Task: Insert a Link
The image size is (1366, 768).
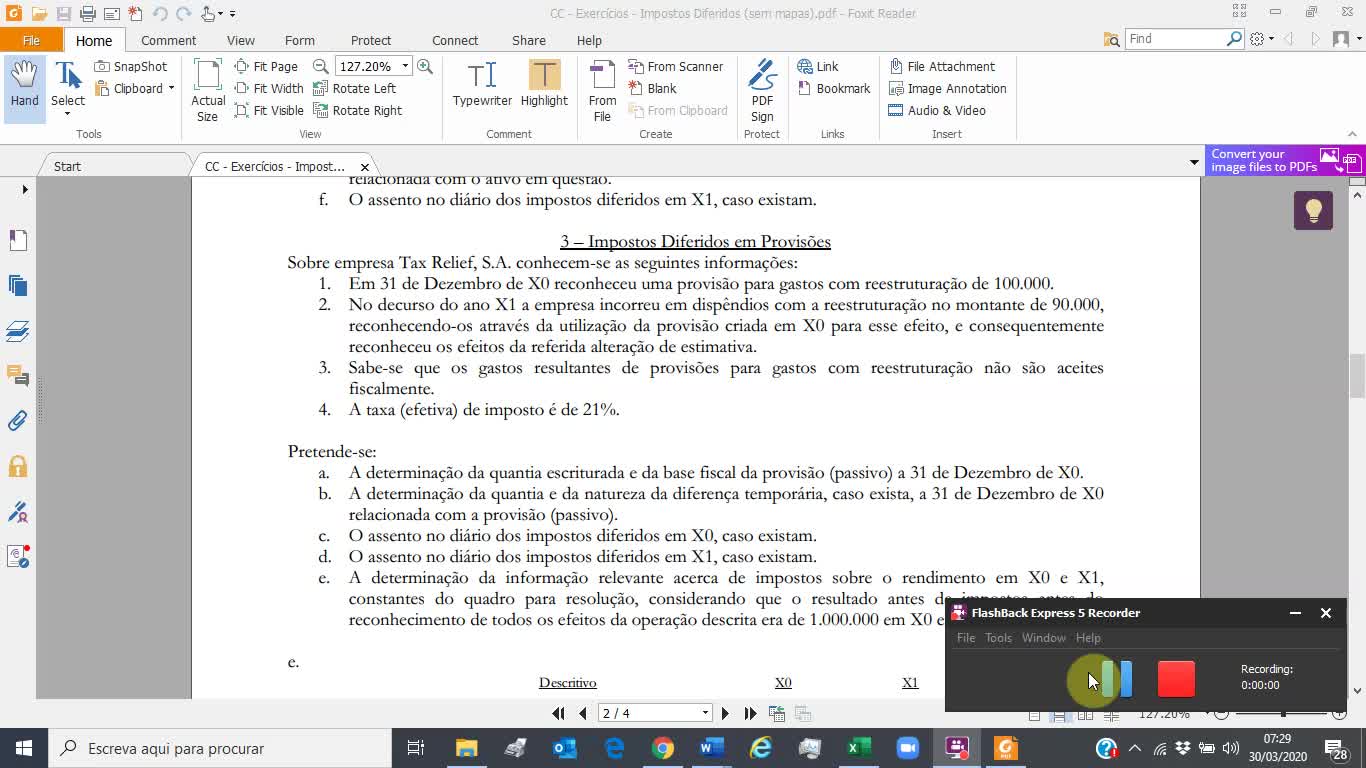Action: (x=818, y=66)
